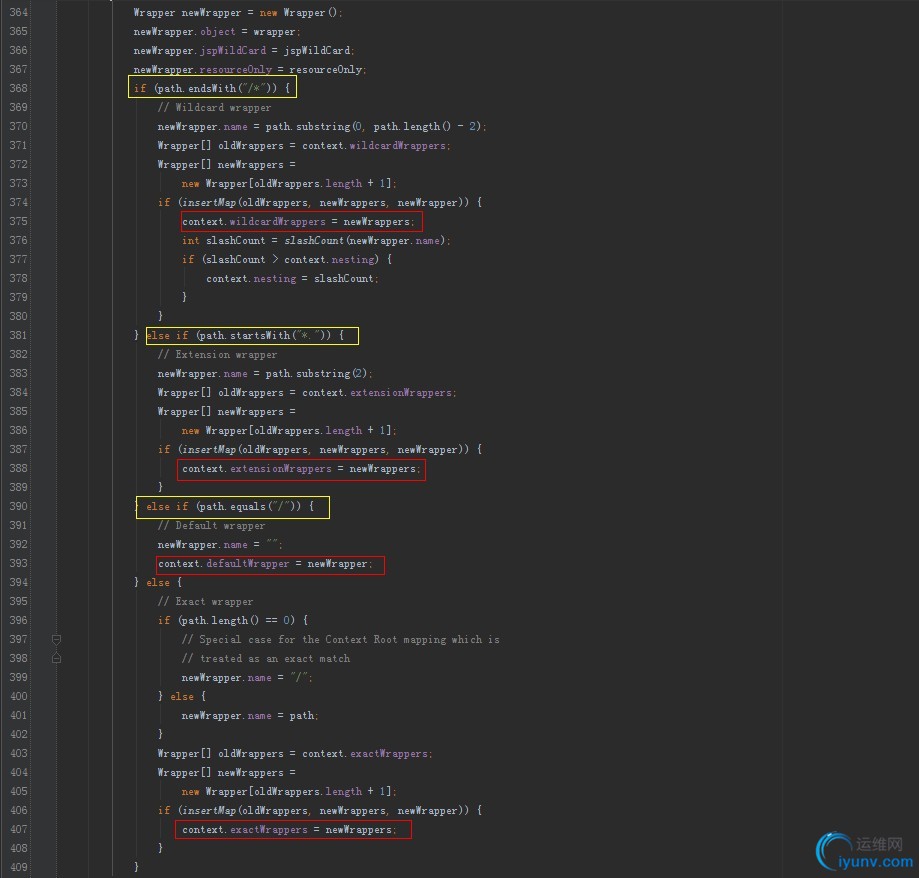This screenshot has height=878, width=919.
Task: Click the "// Wildcard wrapper" comment
Action: point(214,108)
